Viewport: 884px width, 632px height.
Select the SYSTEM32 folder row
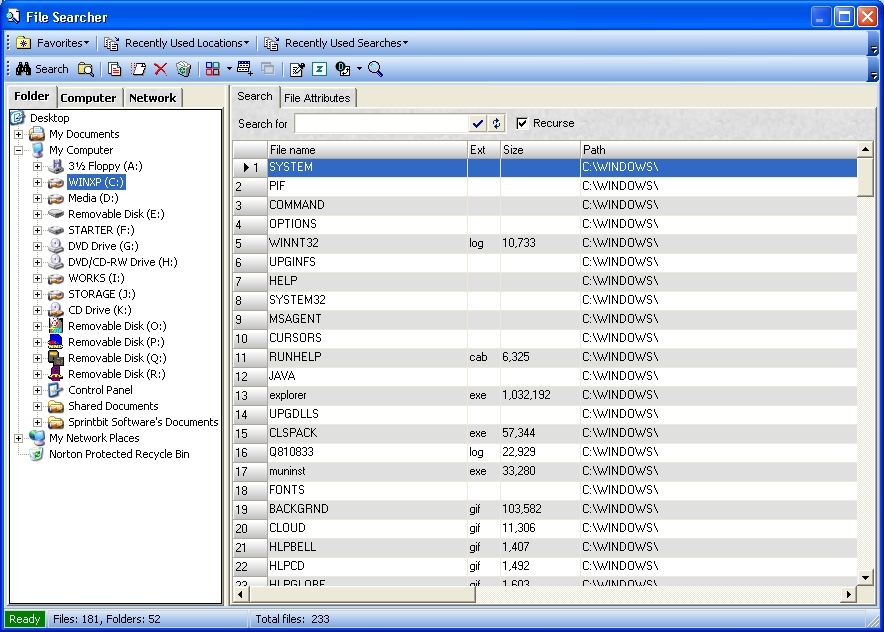[x=545, y=300]
